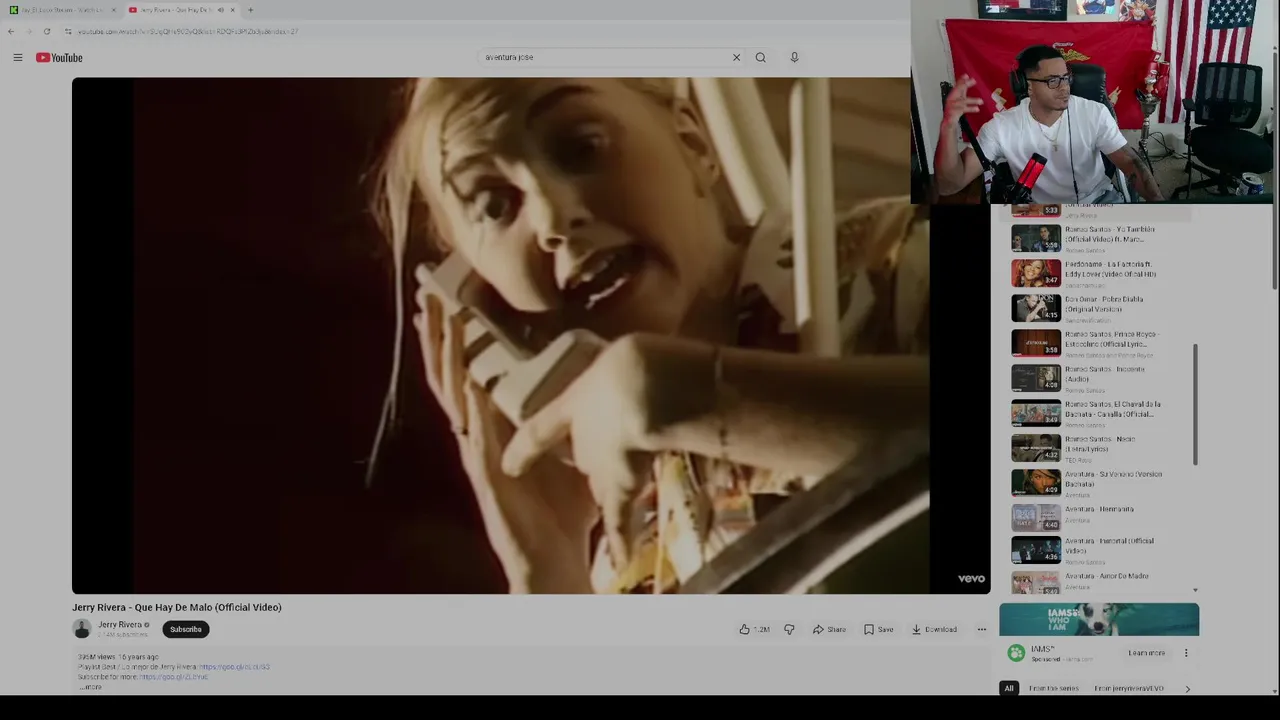The image size is (1280, 720).
Task: Play Aventura - Su Veneno (Version Bachata)
Action: (x=1100, y=483)
